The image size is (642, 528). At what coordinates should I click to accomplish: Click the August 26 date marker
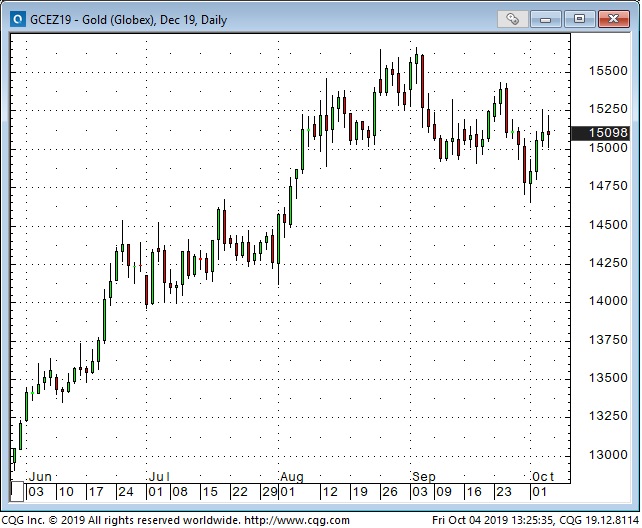(x=389, y=492)
